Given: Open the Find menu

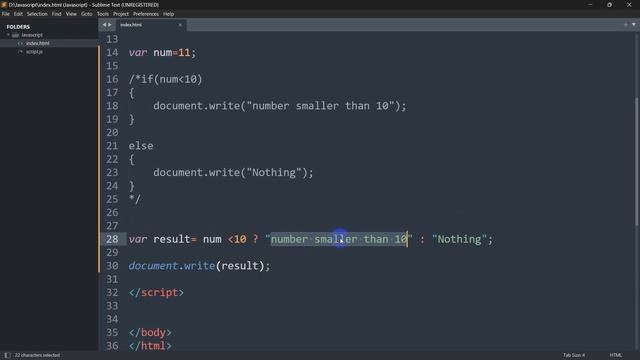Looking at the screenshot, I should (56, 14).
